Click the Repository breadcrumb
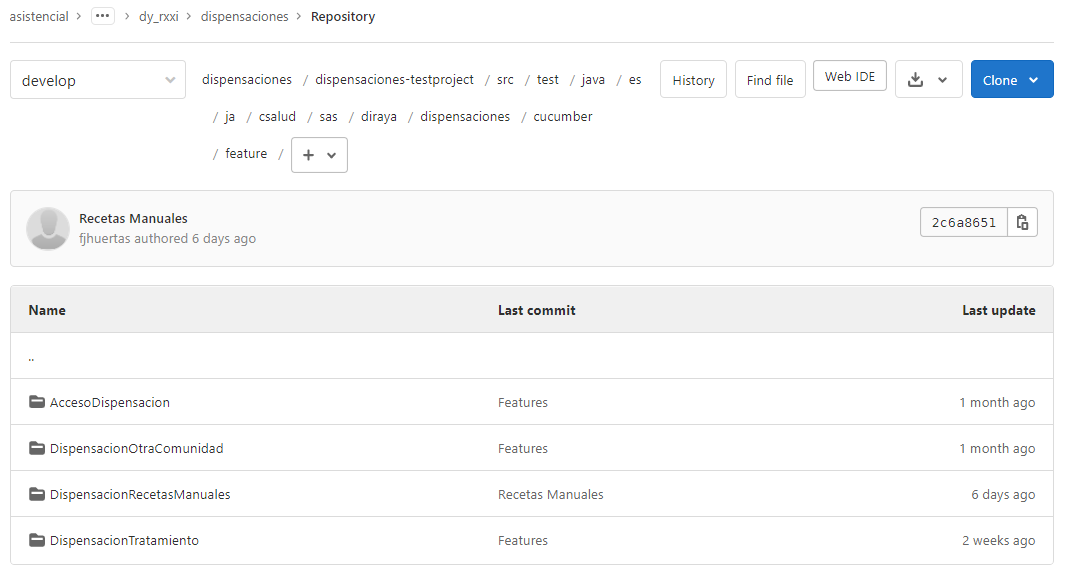The height and width of the screenshot is (585, 1071). point(343,16)
